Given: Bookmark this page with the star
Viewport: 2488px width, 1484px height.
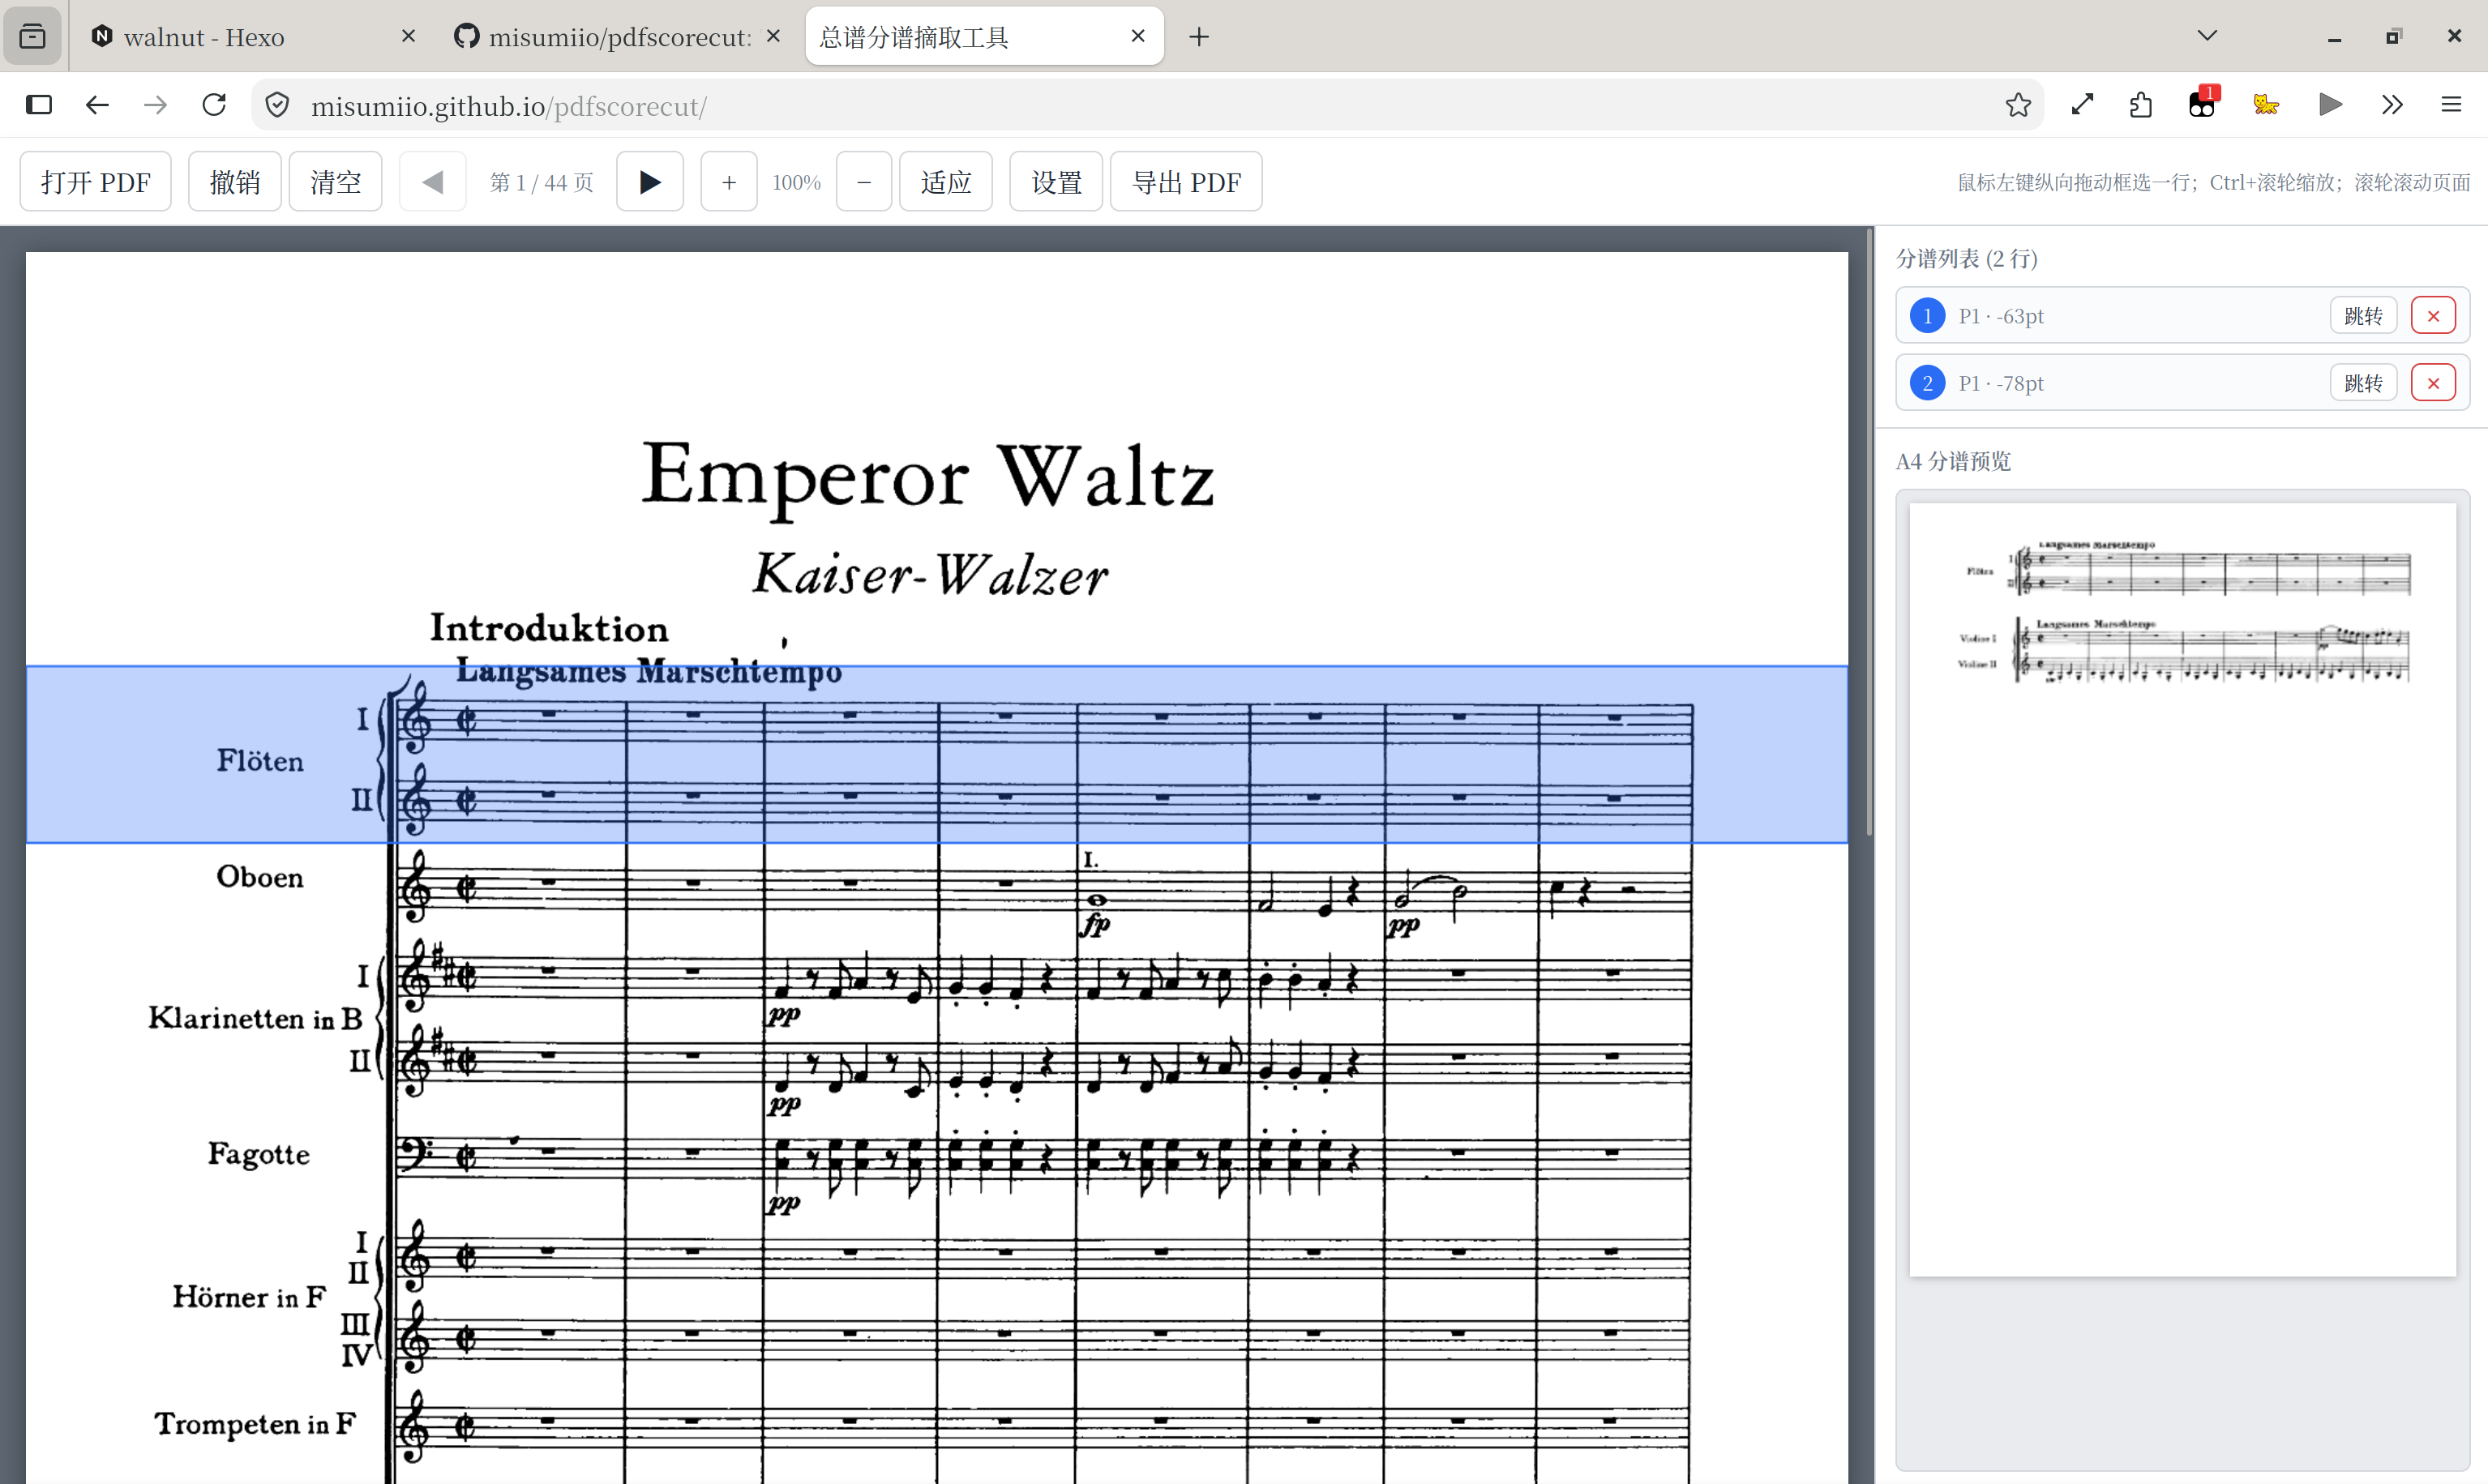Looking at the screenshot, I should pyautogui.click(x=2018, y=105).
